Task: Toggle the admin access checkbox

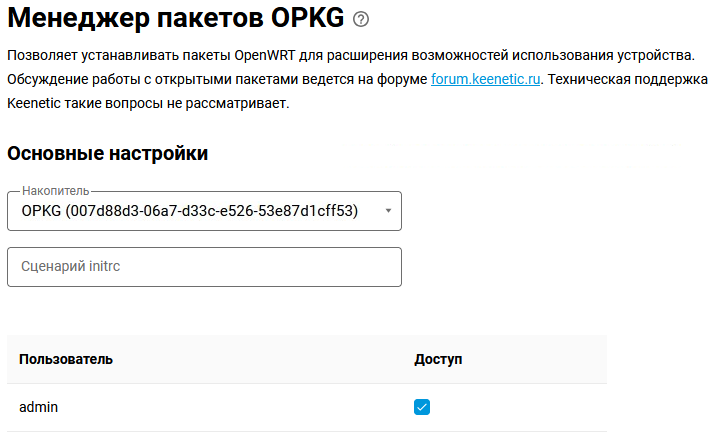Action: point(422,407)
